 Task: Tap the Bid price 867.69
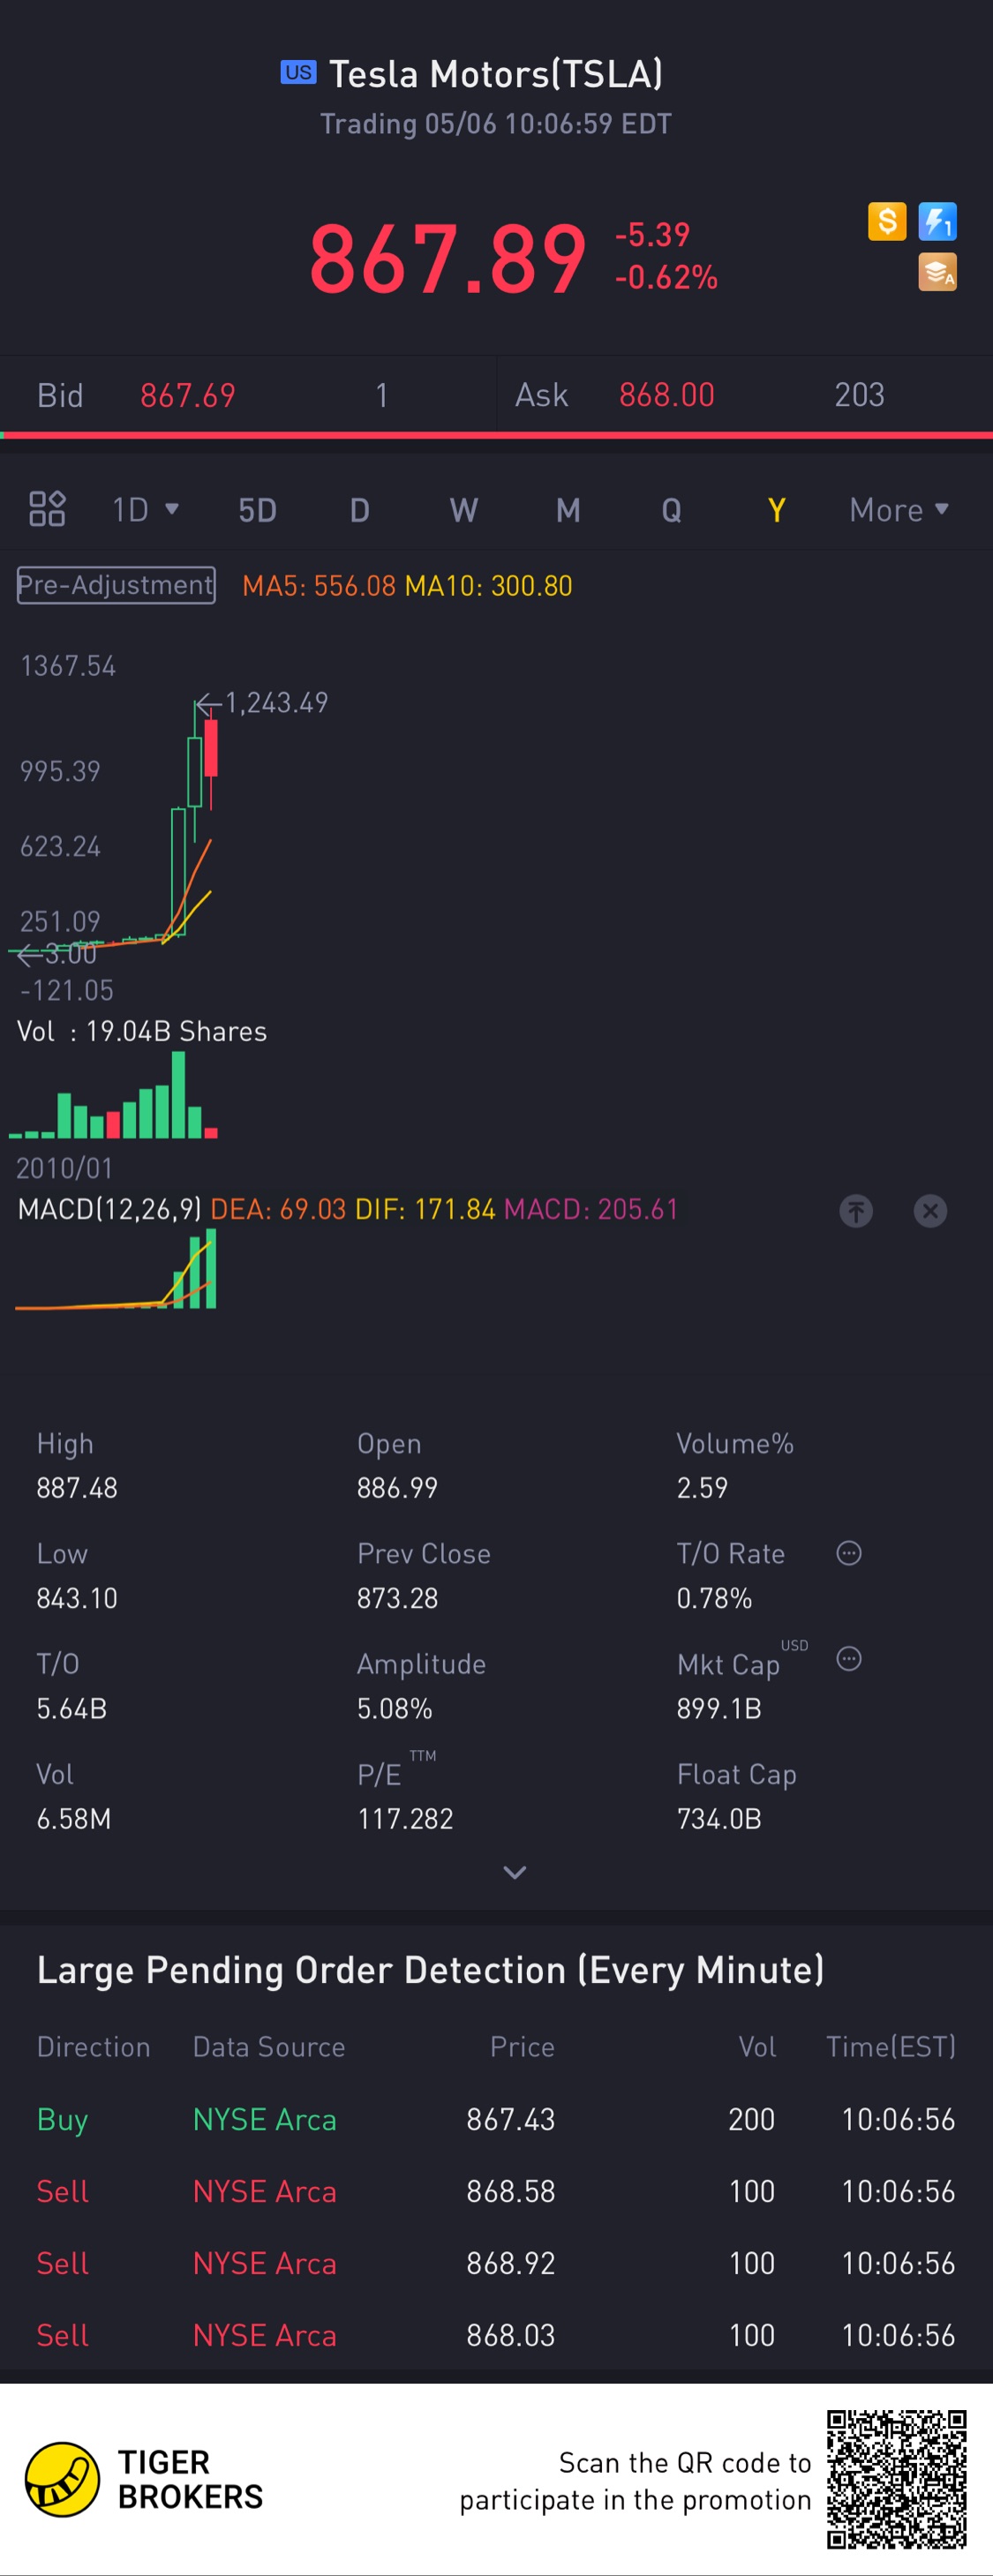pyautogui.click(x=188, y=396)
